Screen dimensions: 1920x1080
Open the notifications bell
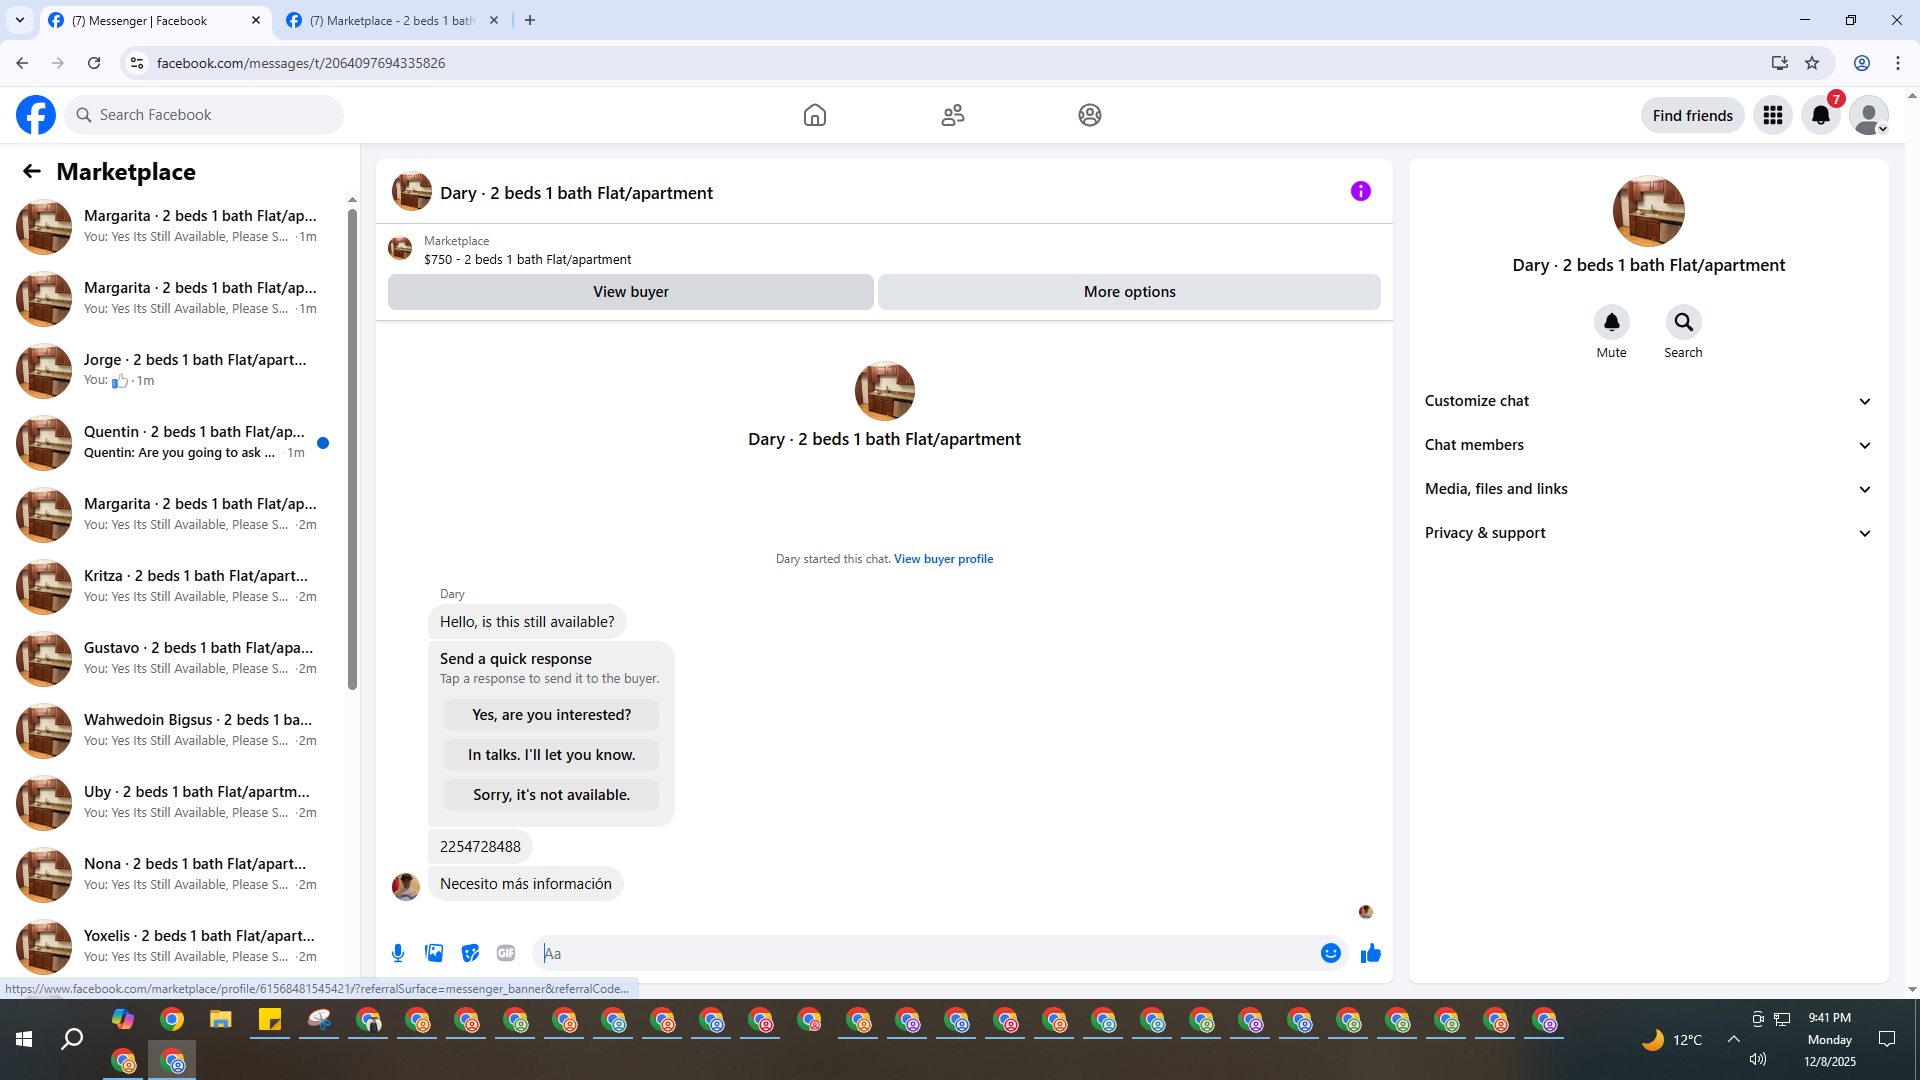coord(1821,115)
